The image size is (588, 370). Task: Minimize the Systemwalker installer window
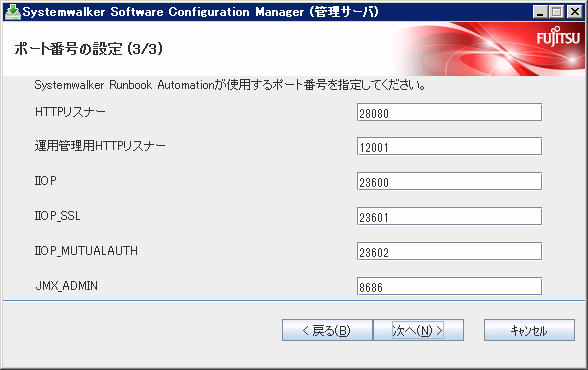click(x=540, y=12)
